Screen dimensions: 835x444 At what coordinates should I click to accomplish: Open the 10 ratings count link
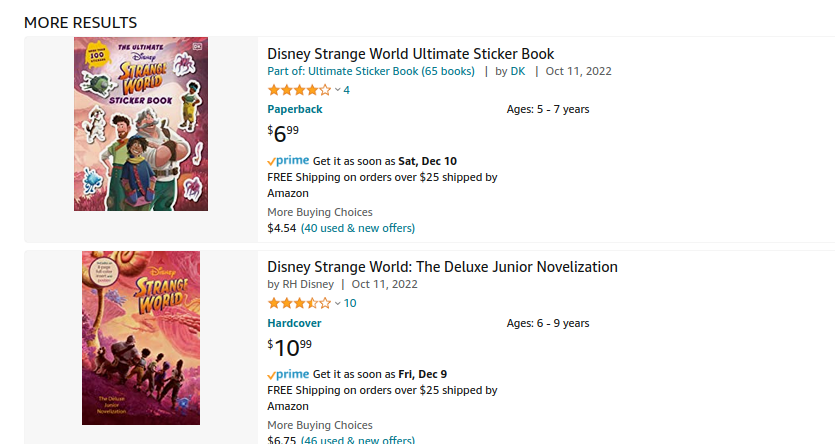(x=350, y=303)
